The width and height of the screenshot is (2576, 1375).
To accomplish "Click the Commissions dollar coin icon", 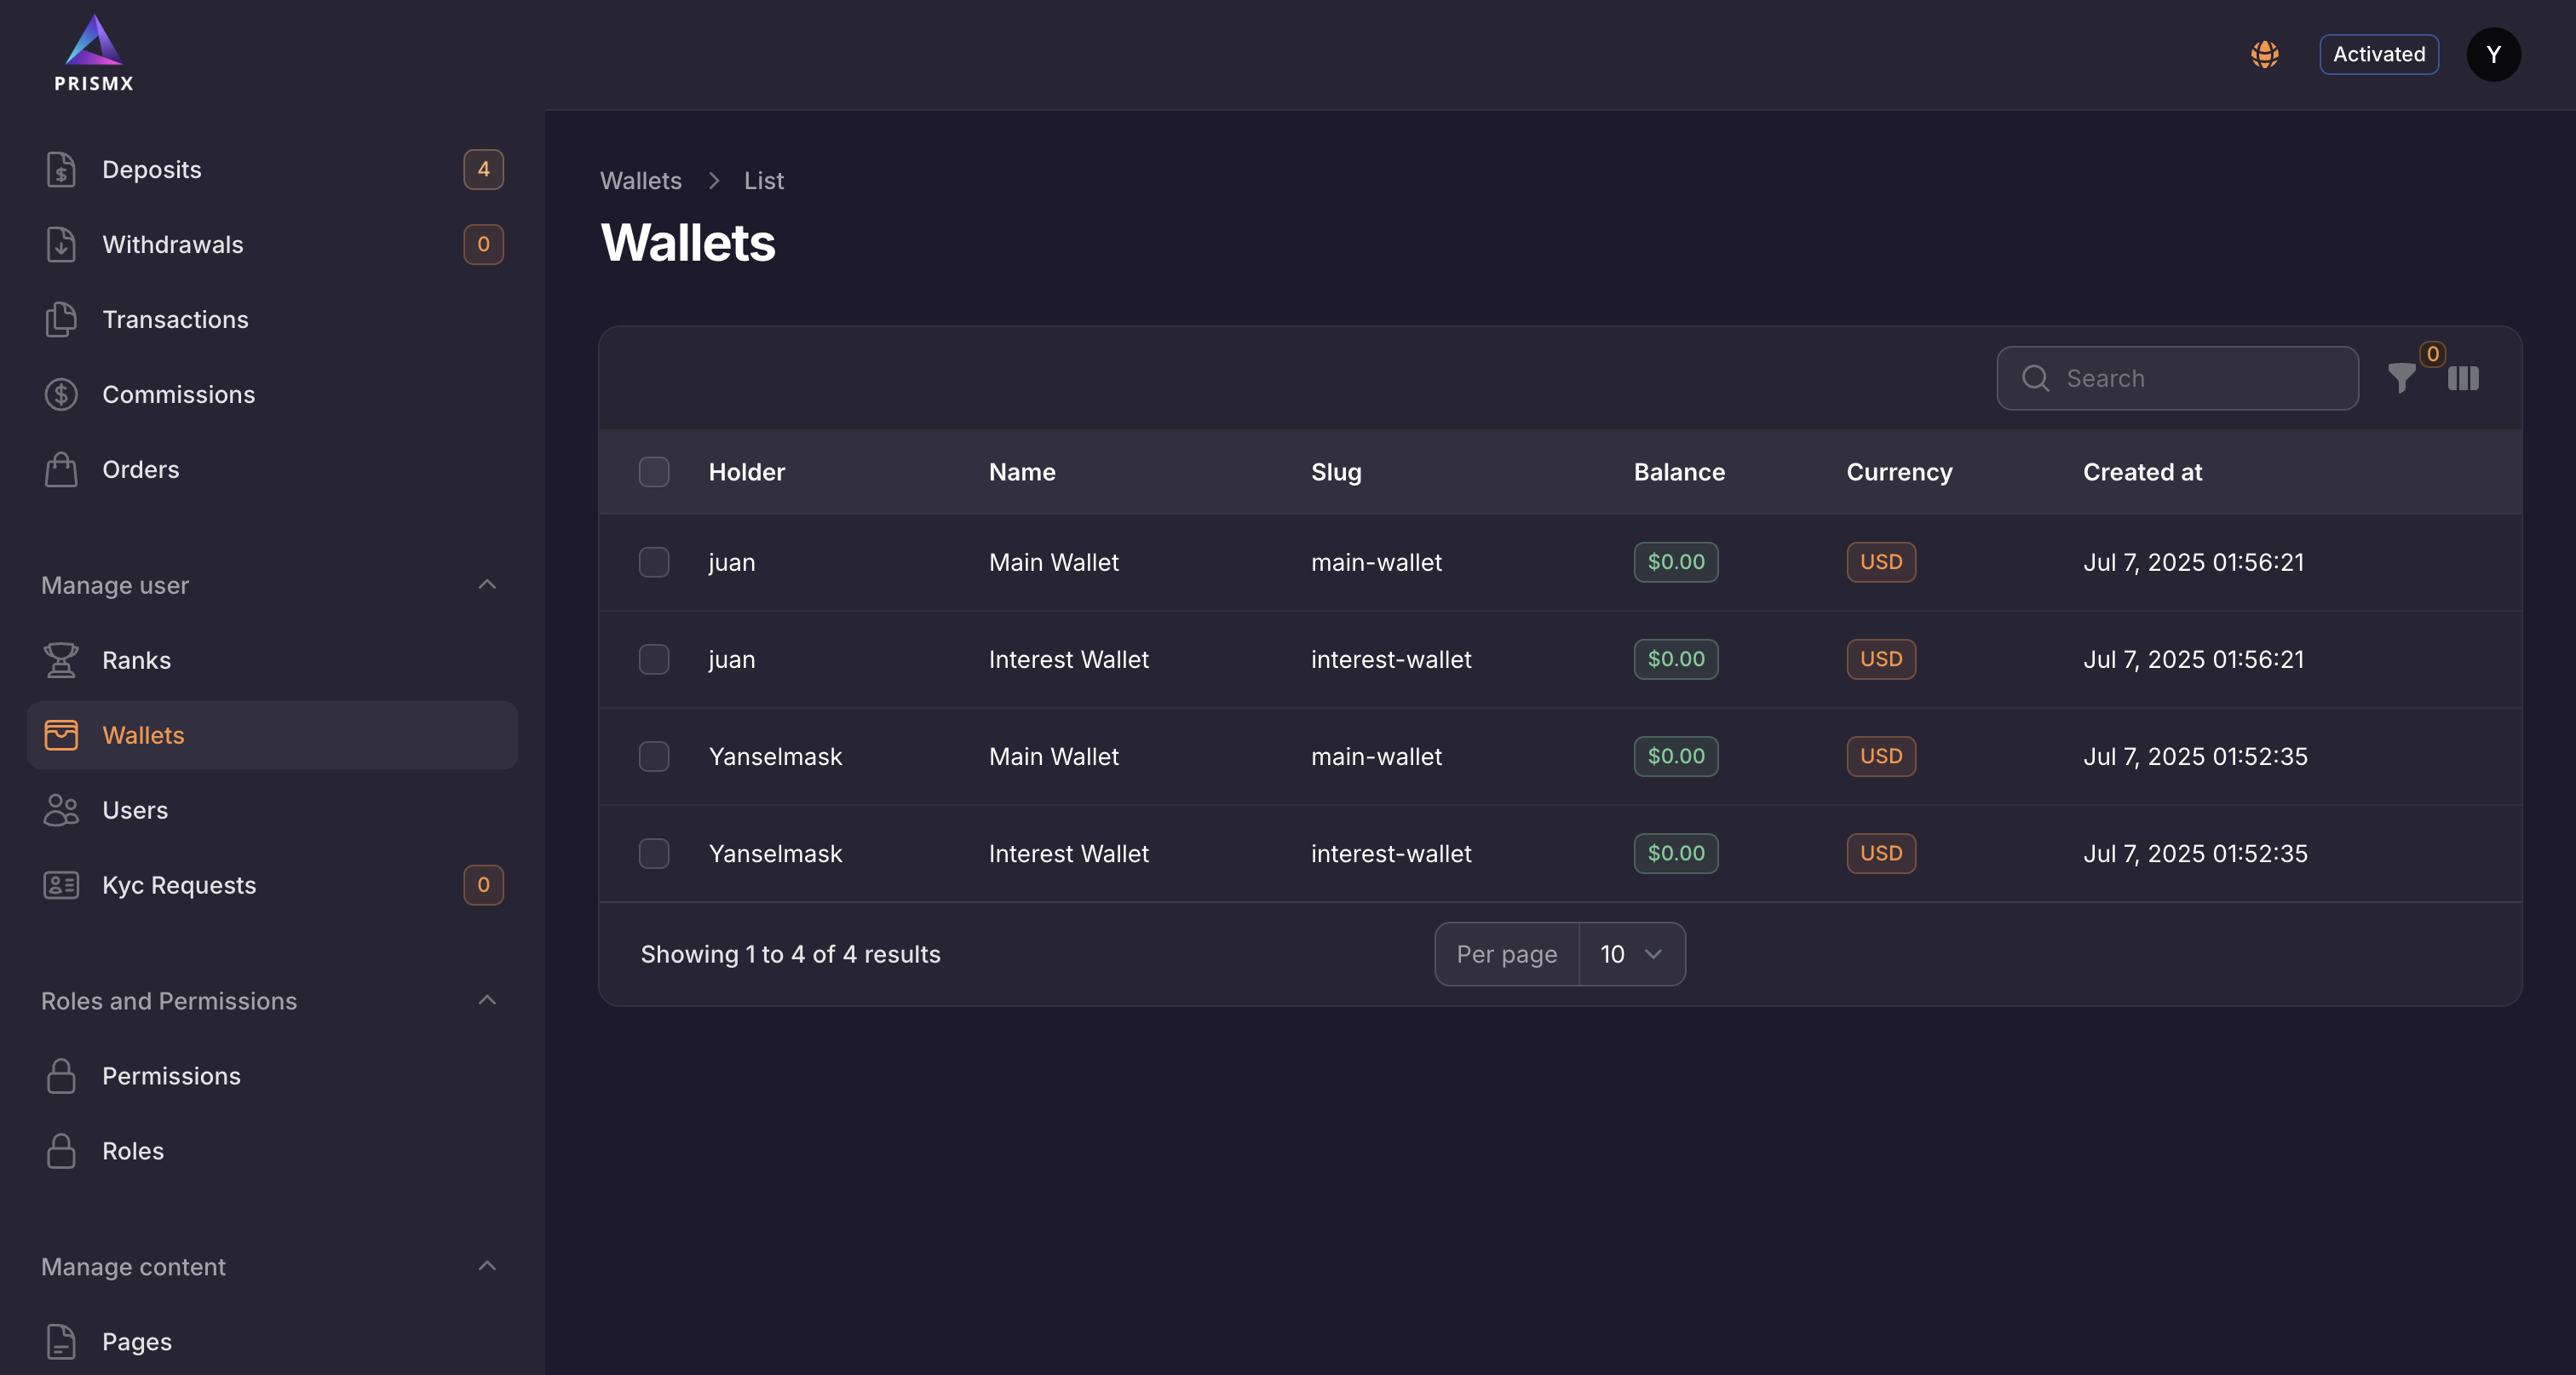I will pos(61,395).
